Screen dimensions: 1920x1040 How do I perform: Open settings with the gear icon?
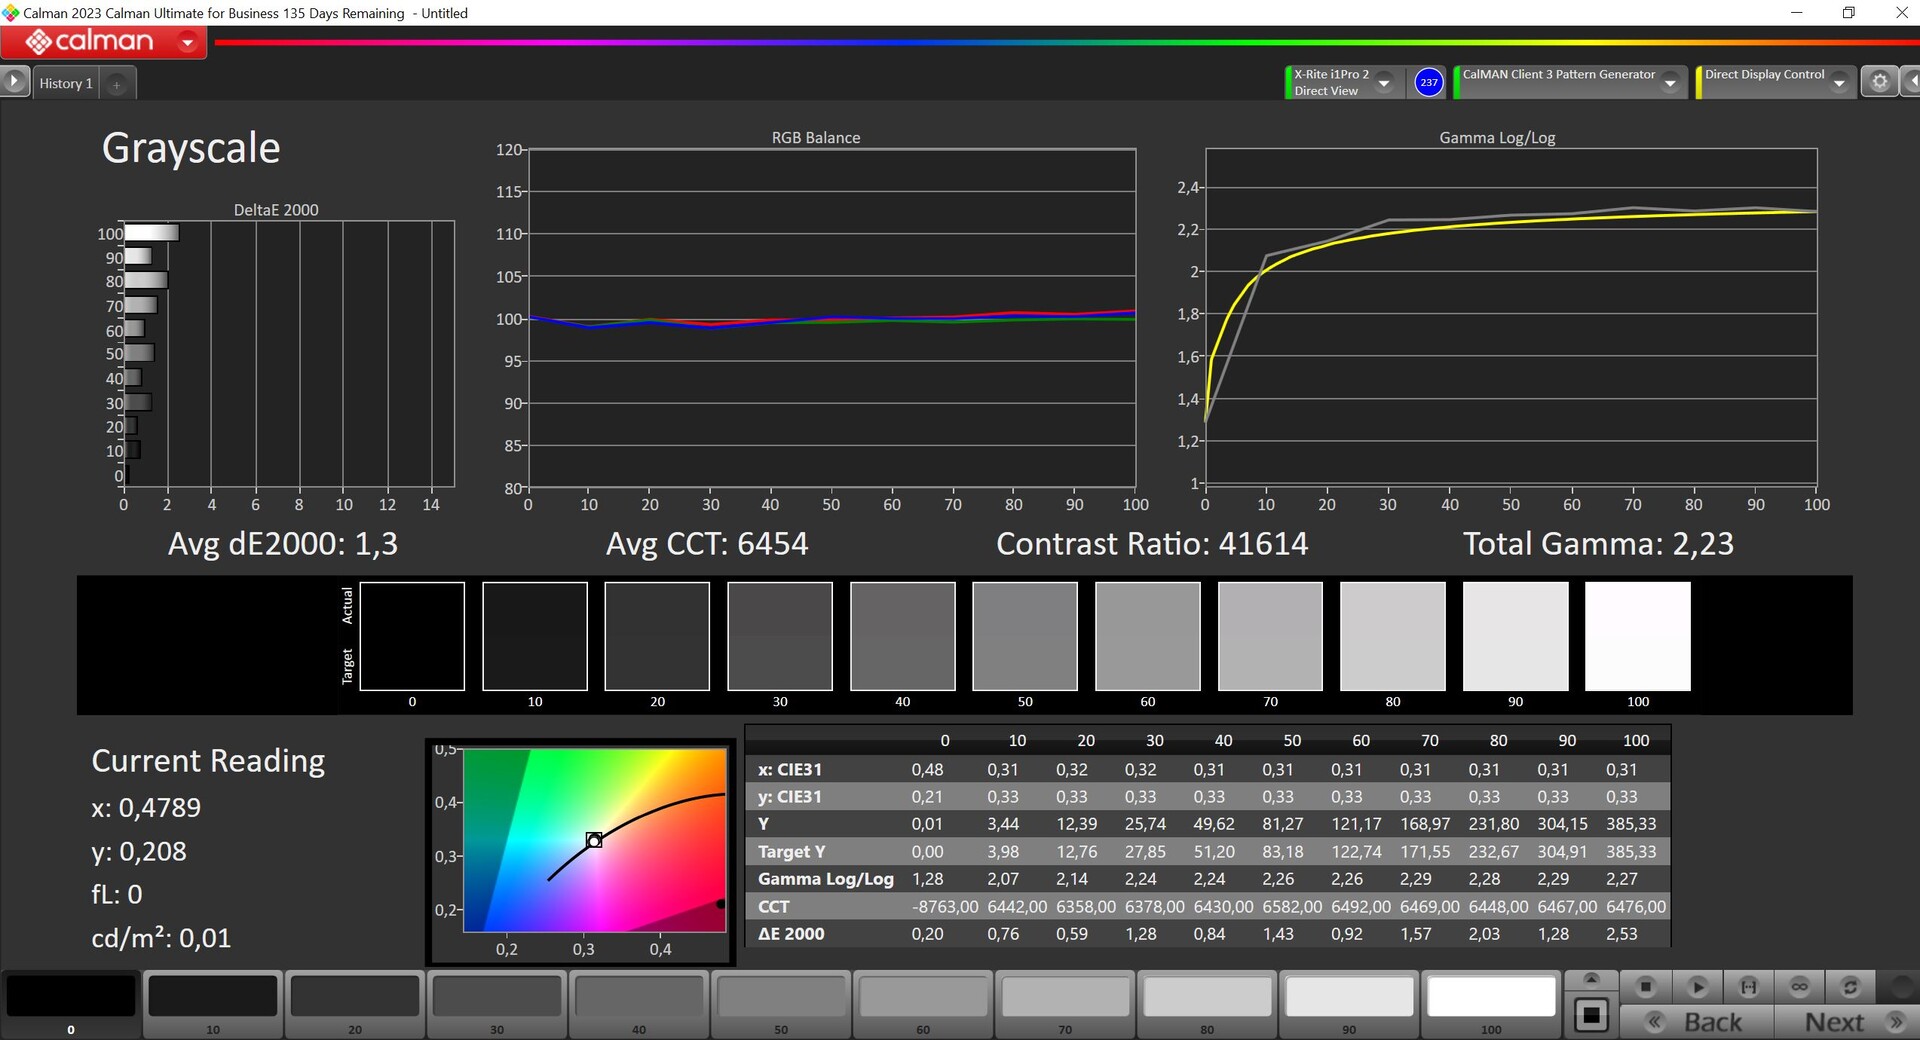[1879, 82]
